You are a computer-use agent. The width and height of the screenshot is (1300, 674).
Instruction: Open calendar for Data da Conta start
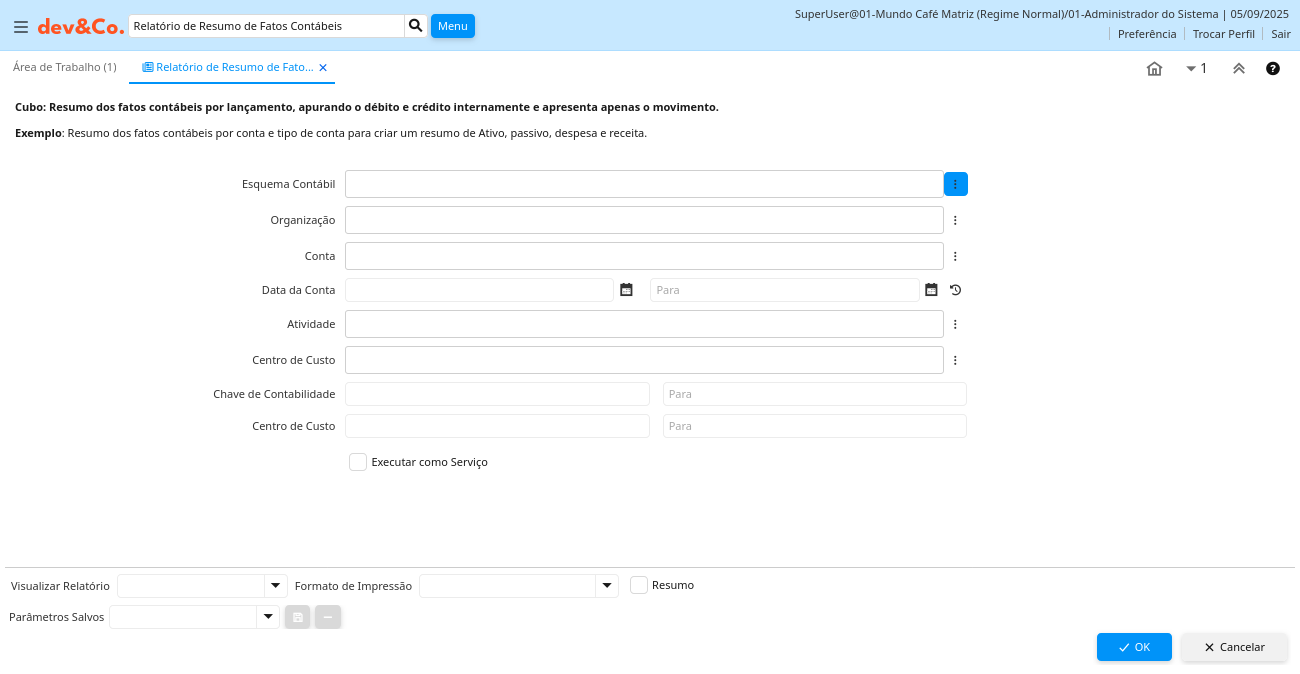point(626,290)
